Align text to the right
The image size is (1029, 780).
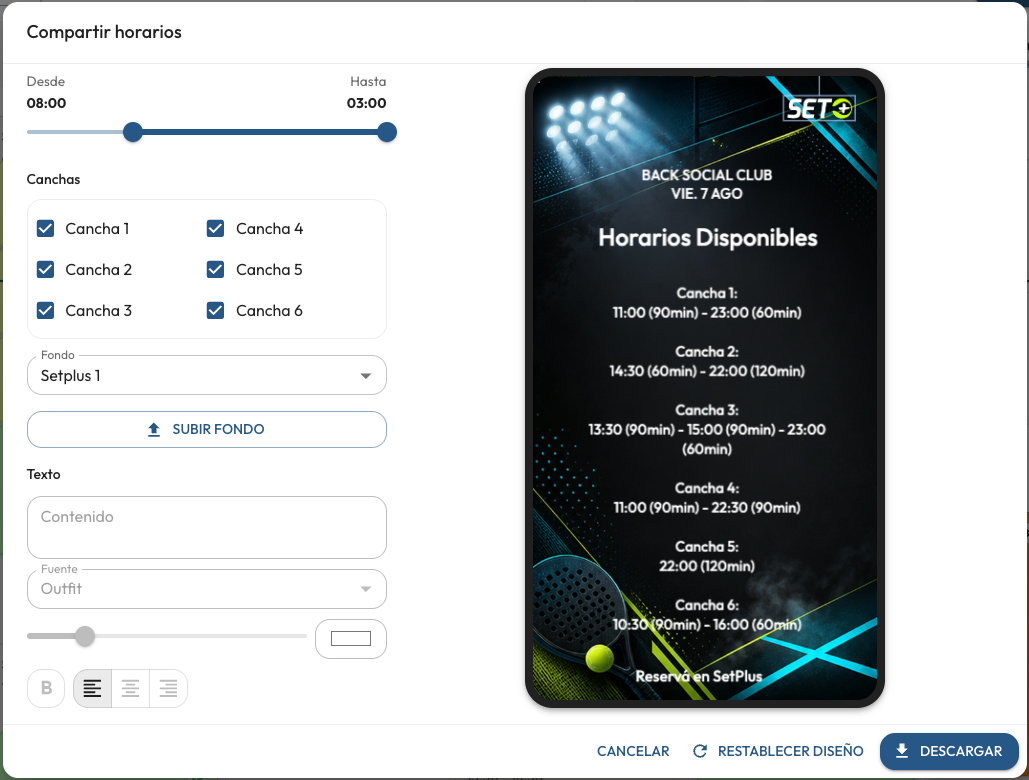coord(169,688)
